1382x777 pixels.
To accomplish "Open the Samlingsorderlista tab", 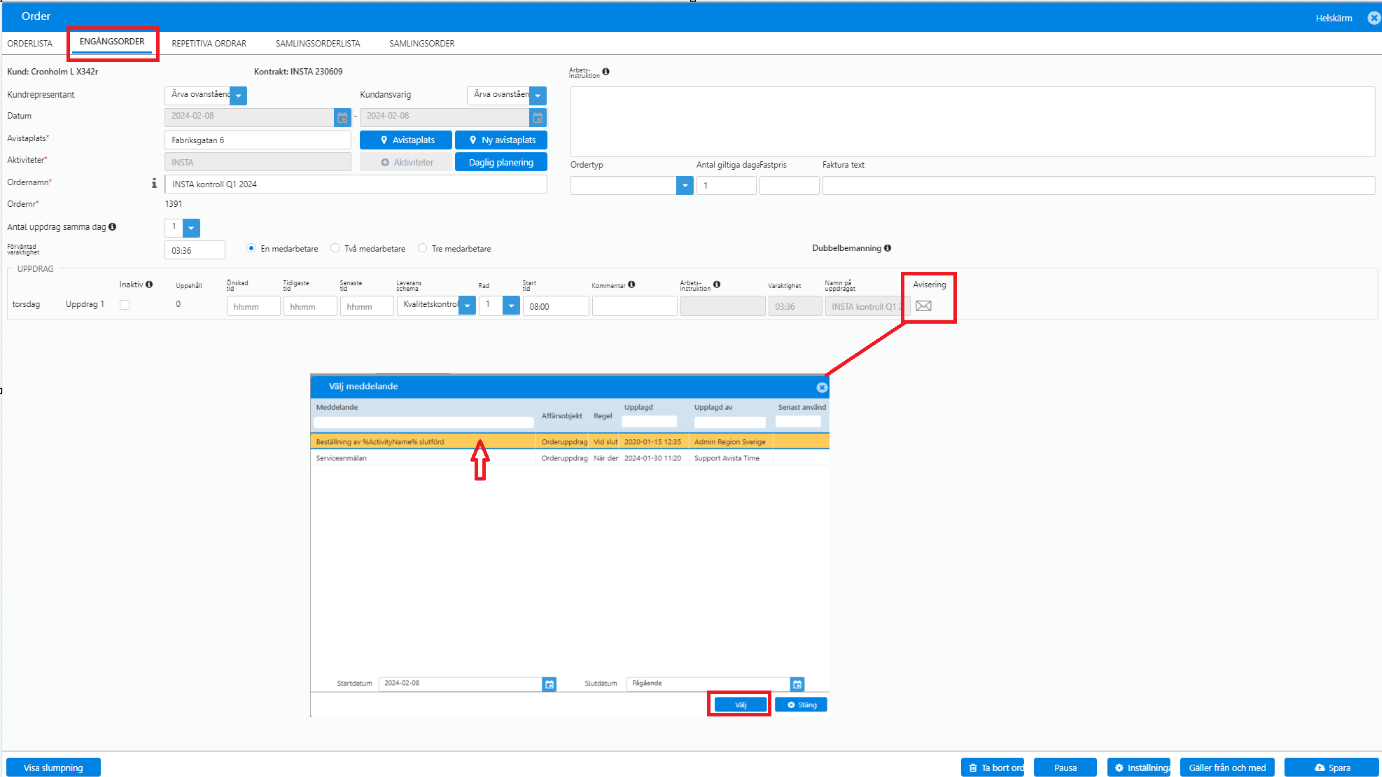I will click(318, 44).
